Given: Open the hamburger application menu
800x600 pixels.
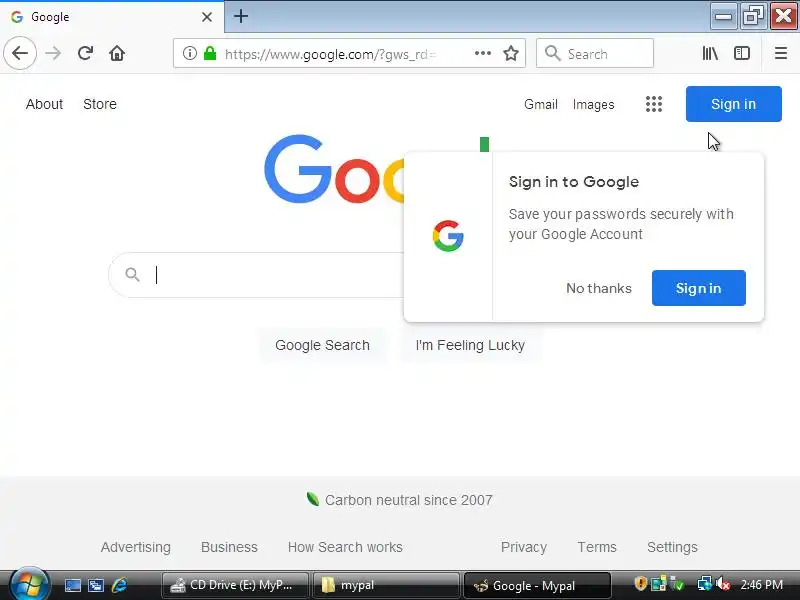Looking at the screenshot, I should click(x=781, y=53).
